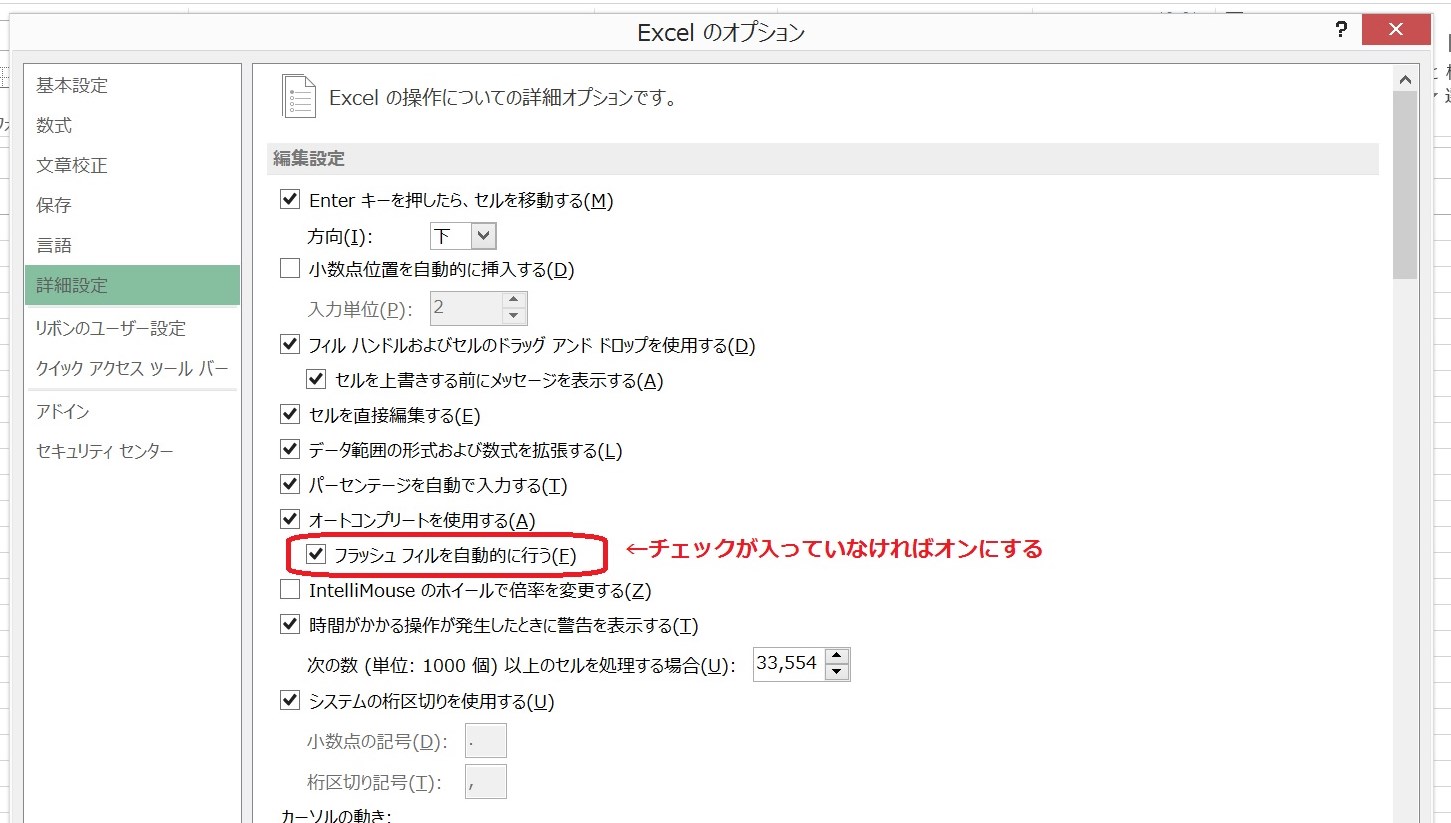Image resolution: width=1451 pixels, height=823 pixels.
Task: Toggle データ範囲の形式および数式を拡張する checkbox
Action: 290,450
